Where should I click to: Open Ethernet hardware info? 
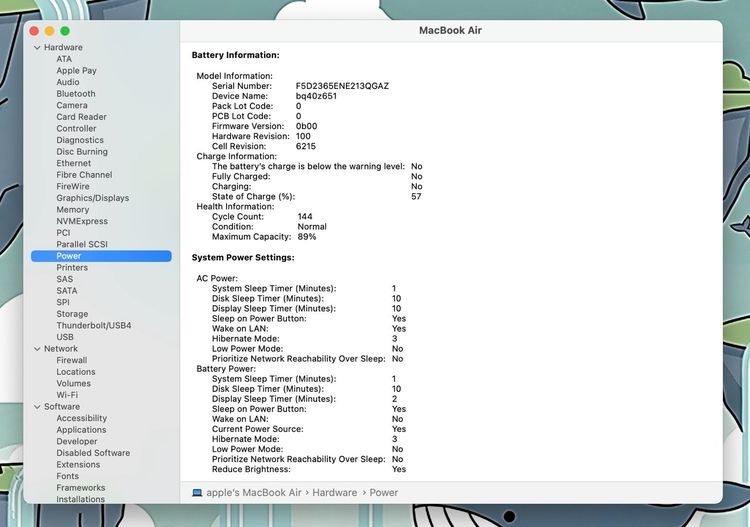coord(74,163)
